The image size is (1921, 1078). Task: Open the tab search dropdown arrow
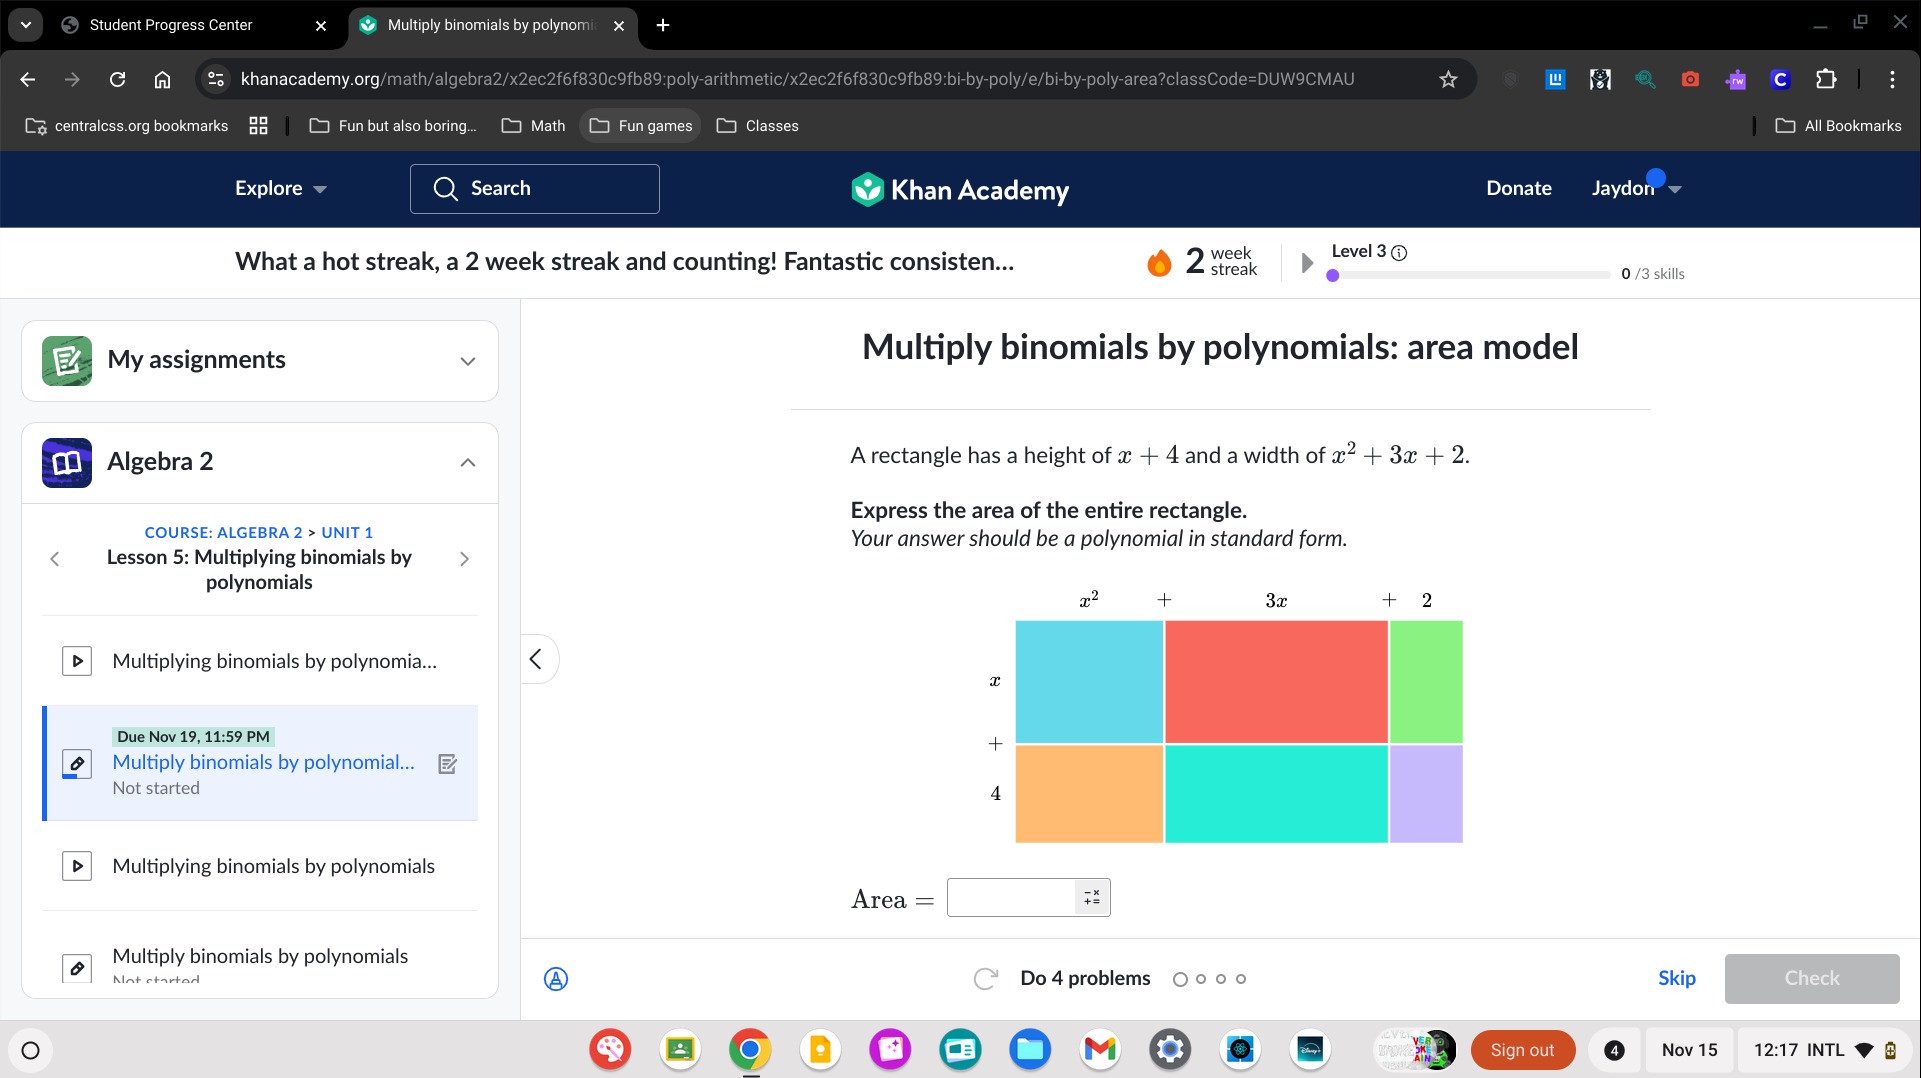(x=25, y=25)
